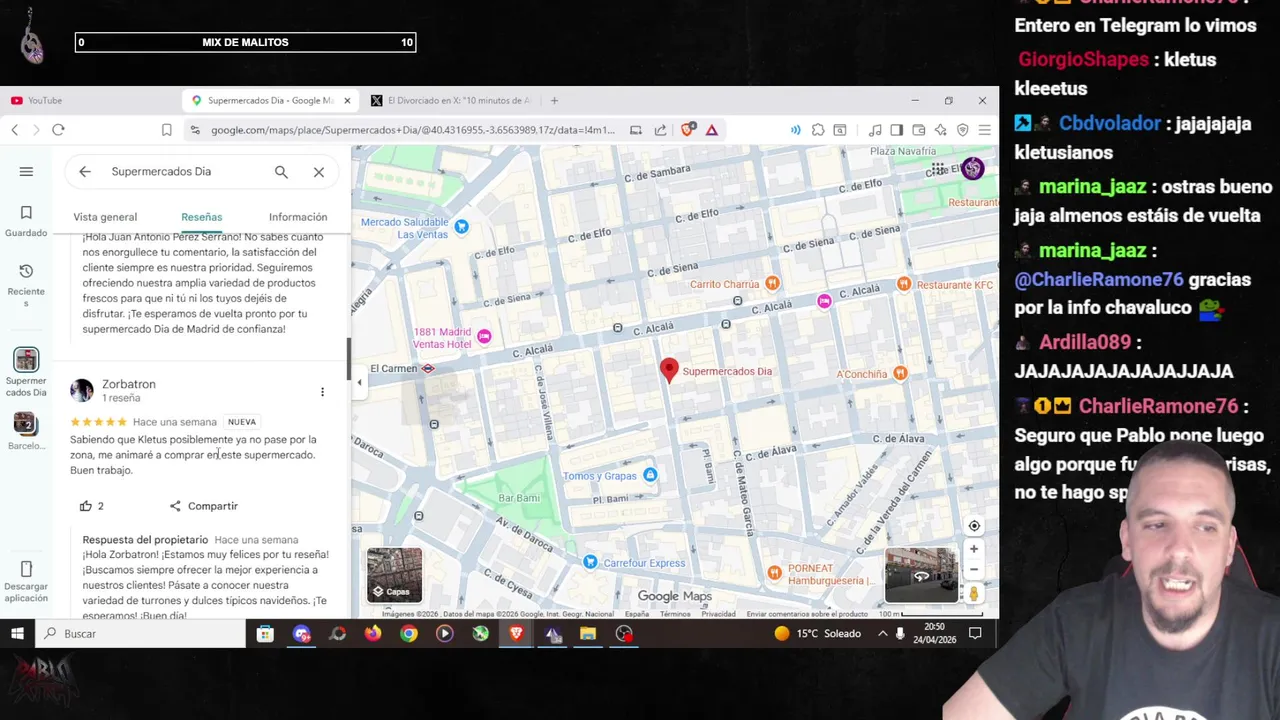Open the Google Maps hamburger menu
Screen dimensions: 1280x720
click(x=26, y=171)
